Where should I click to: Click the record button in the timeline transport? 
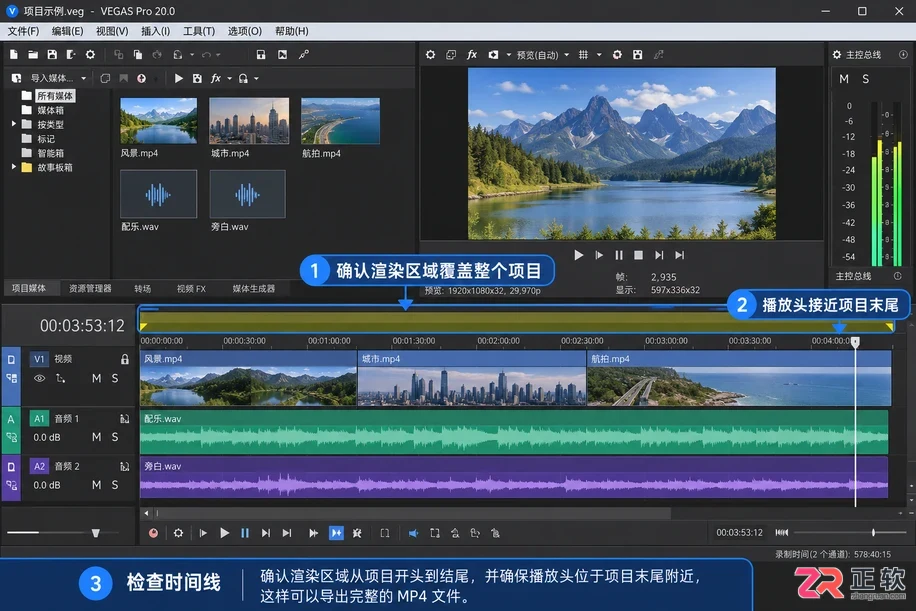click(153, 533)
